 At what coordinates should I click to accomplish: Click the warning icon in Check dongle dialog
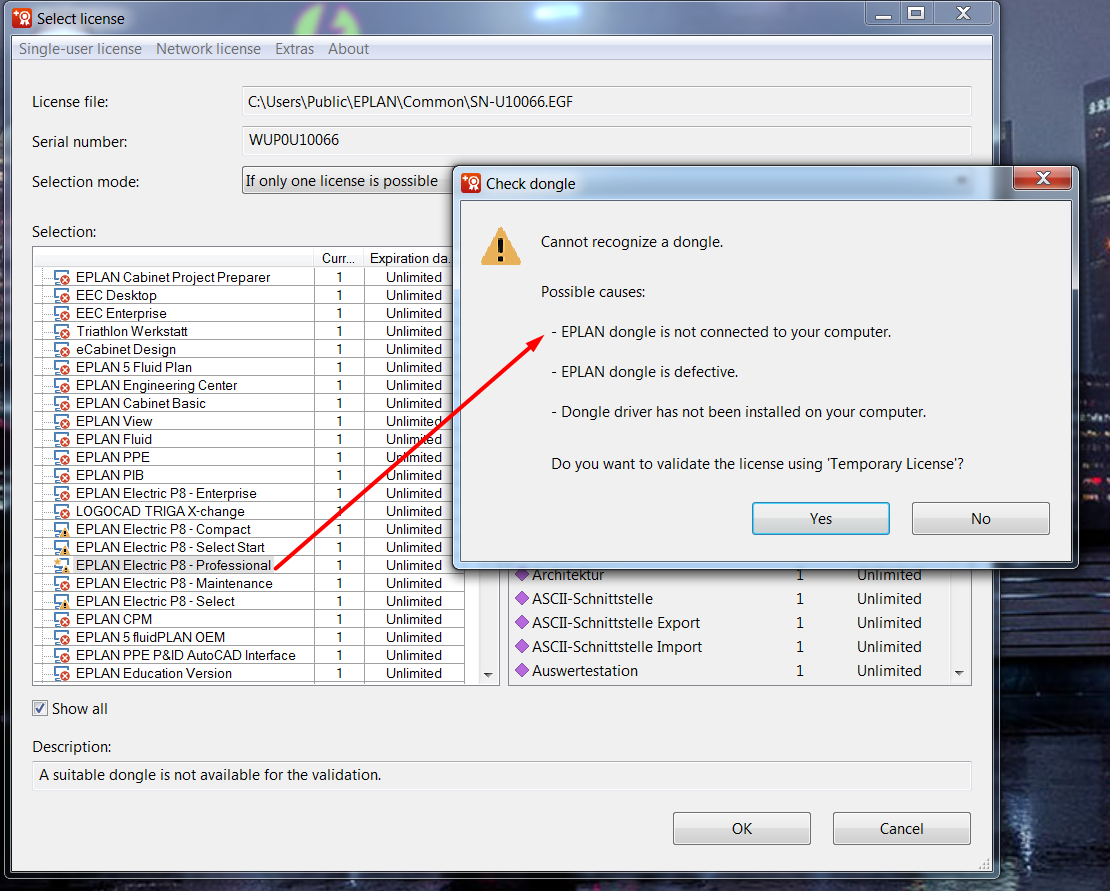coord(500,247)
